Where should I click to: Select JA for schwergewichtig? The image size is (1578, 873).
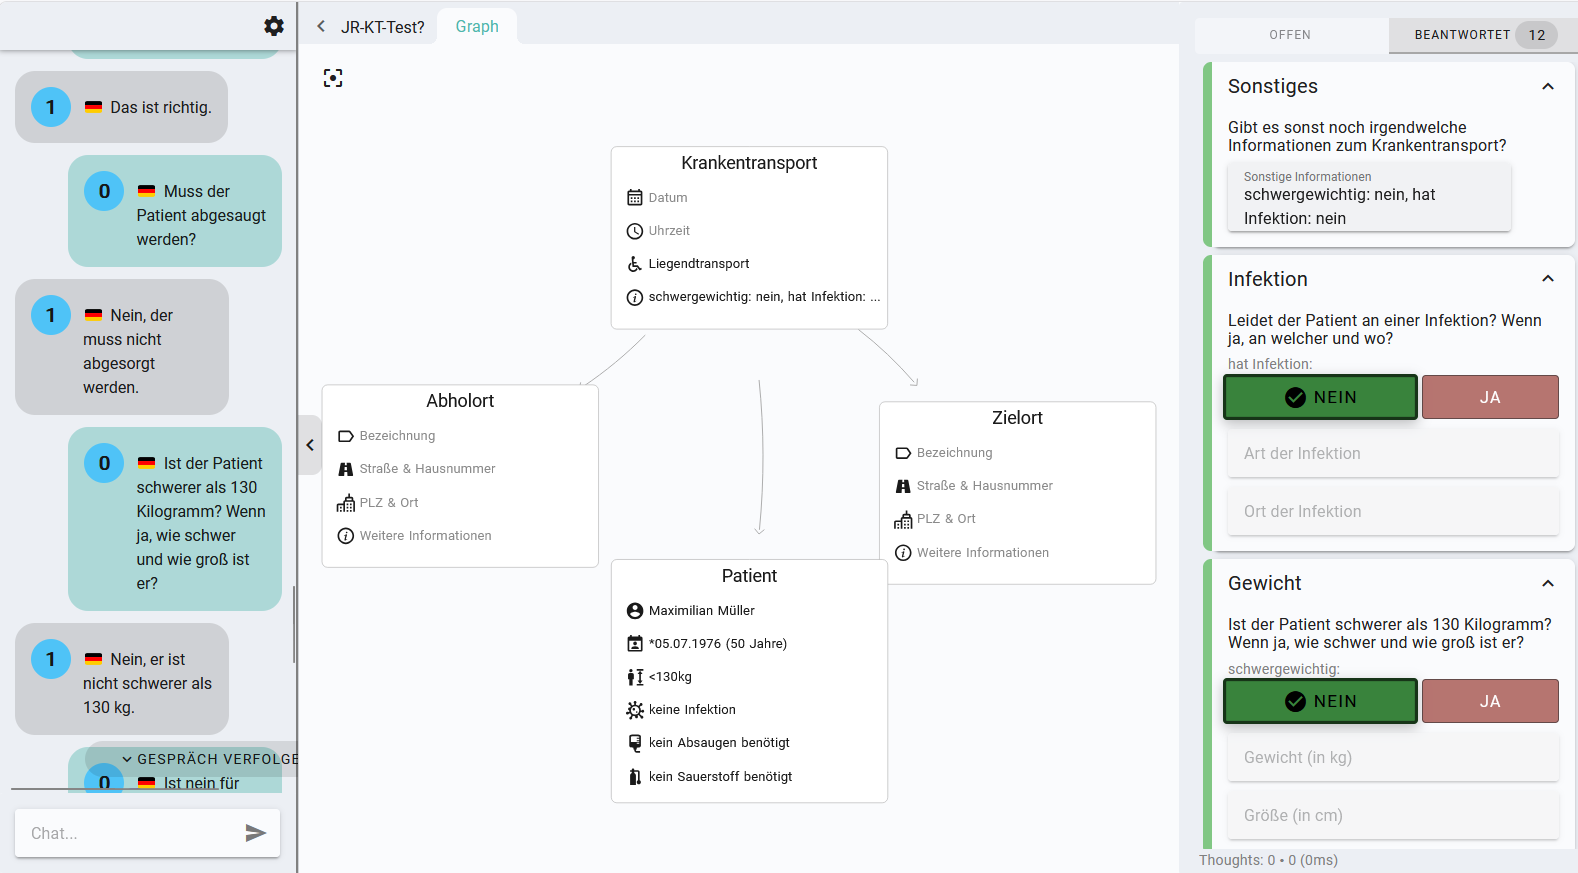(x=1490, y=701)
